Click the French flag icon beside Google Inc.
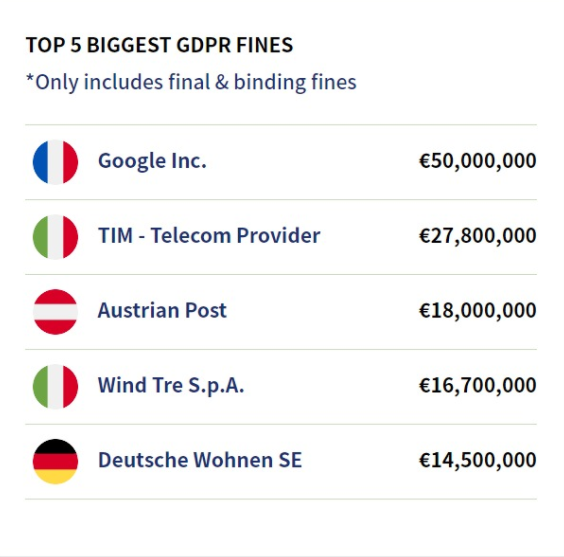Viewport: 564px width, 557px height. [55, 162]
